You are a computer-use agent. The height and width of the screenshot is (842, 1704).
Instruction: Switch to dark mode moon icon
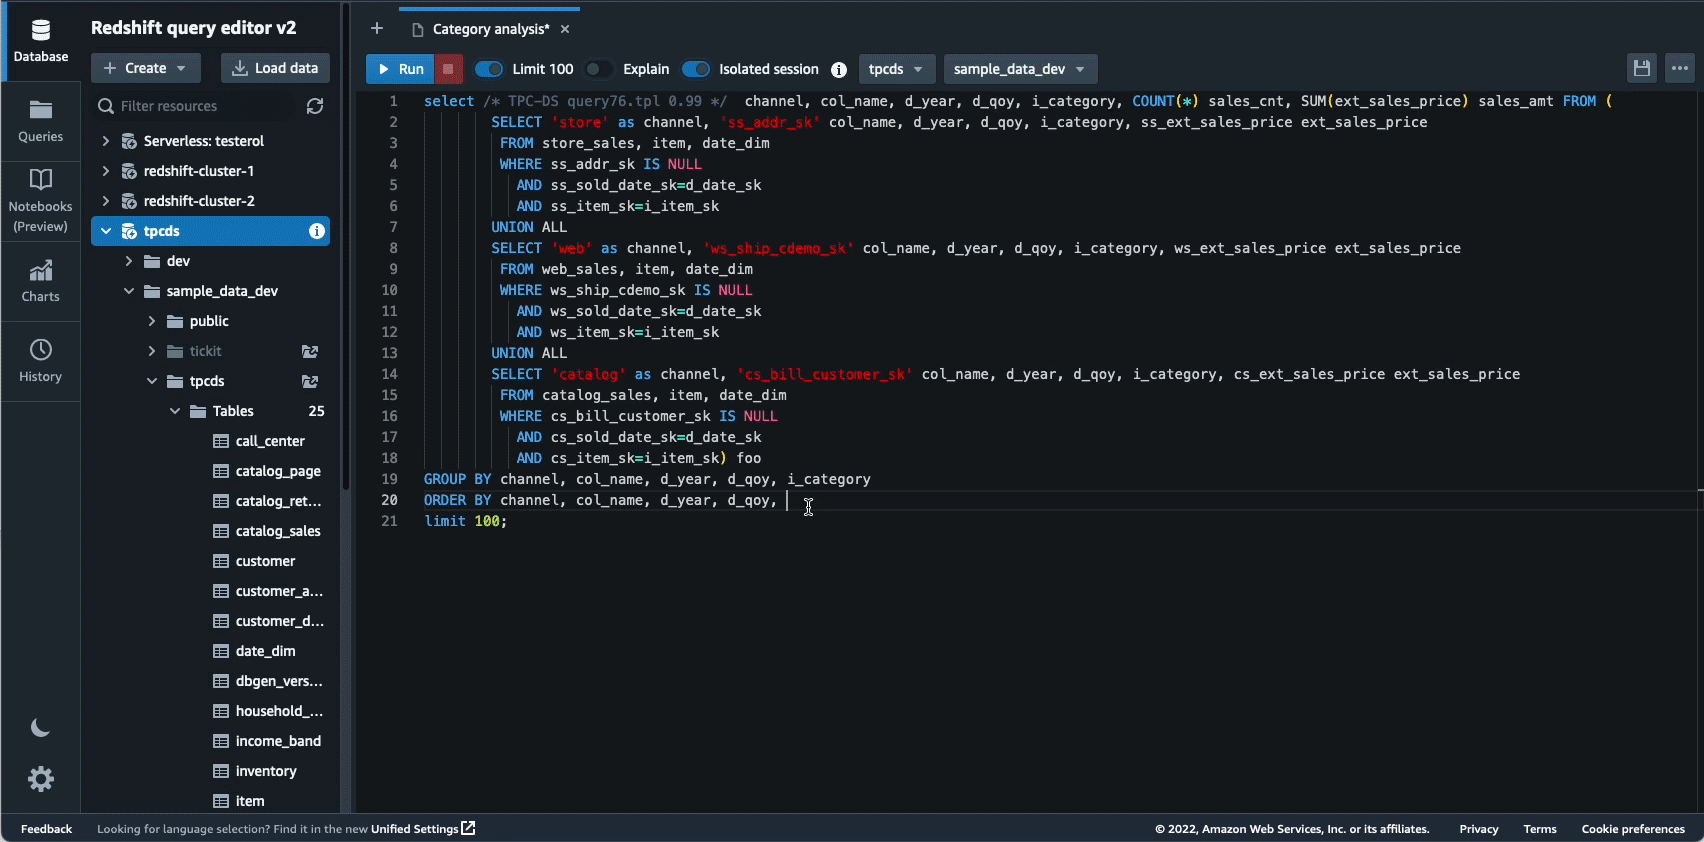(40, 728)
